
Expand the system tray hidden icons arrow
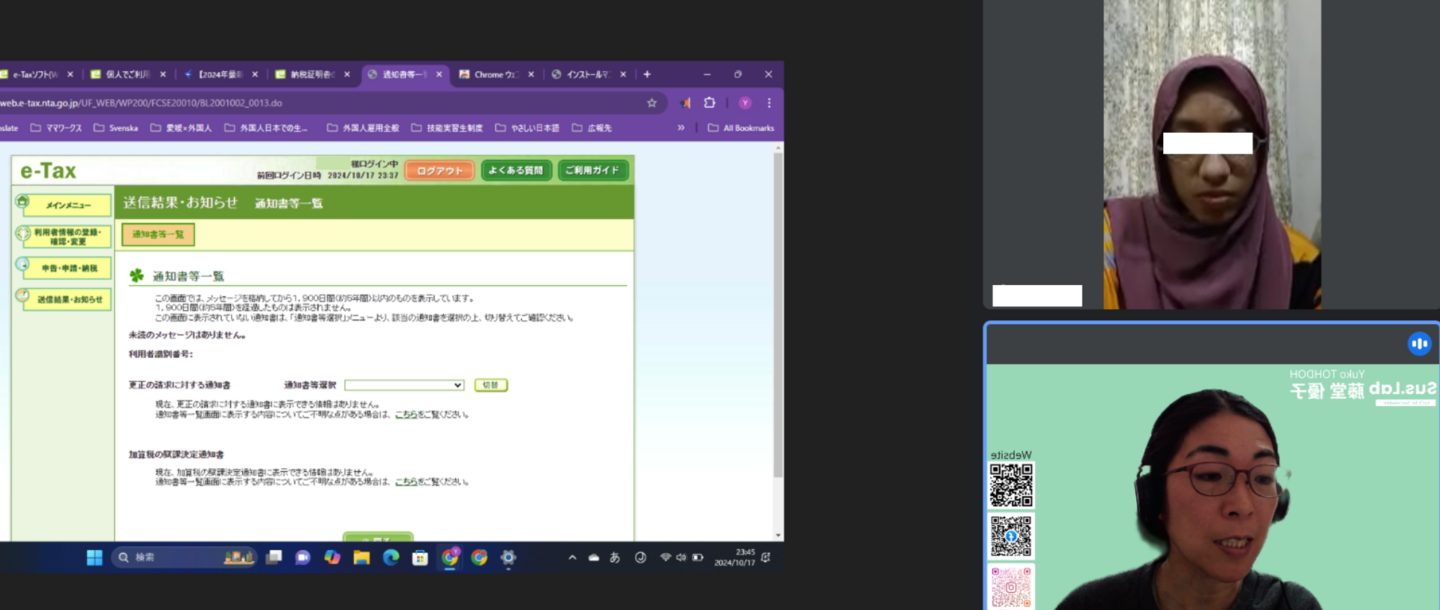(x=572, y=557)
